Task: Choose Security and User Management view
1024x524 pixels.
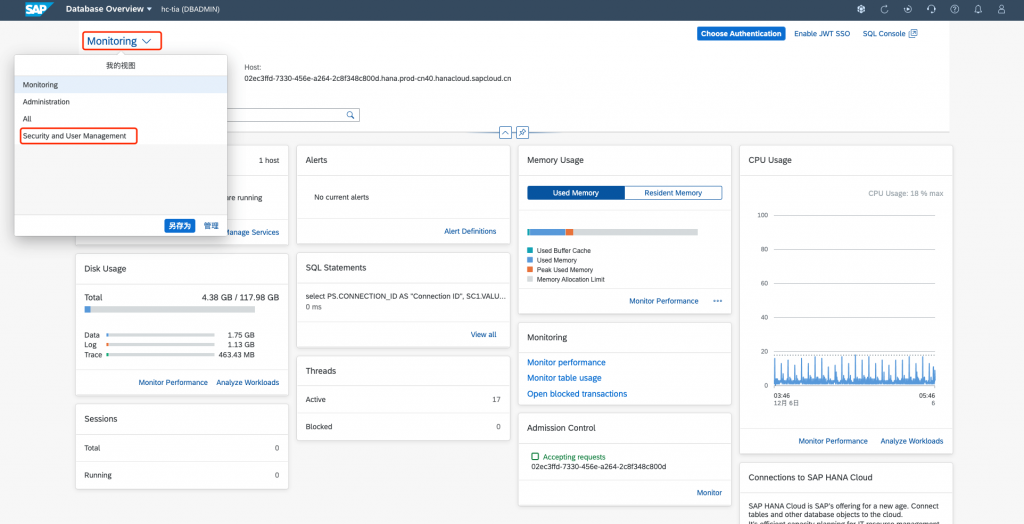Action: click(121, 136)
